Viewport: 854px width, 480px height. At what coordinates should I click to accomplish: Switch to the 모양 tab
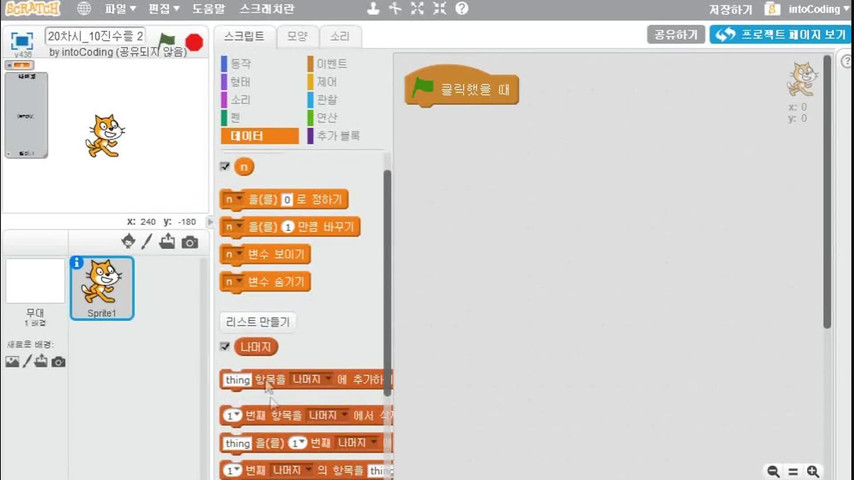(x=297, y=36)
